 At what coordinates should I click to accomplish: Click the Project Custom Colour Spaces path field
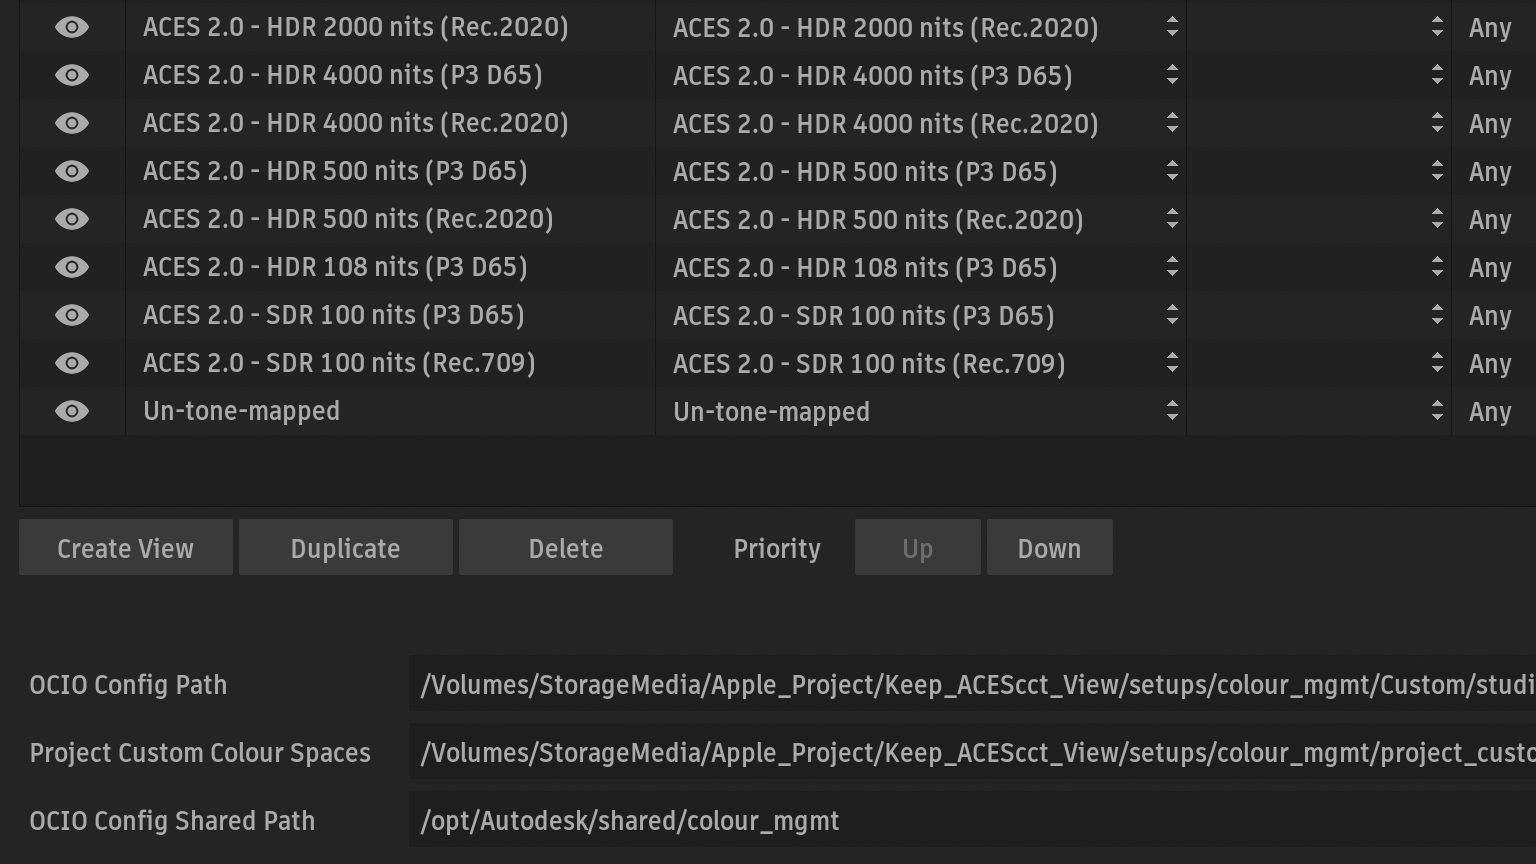(x=972, y=753)
